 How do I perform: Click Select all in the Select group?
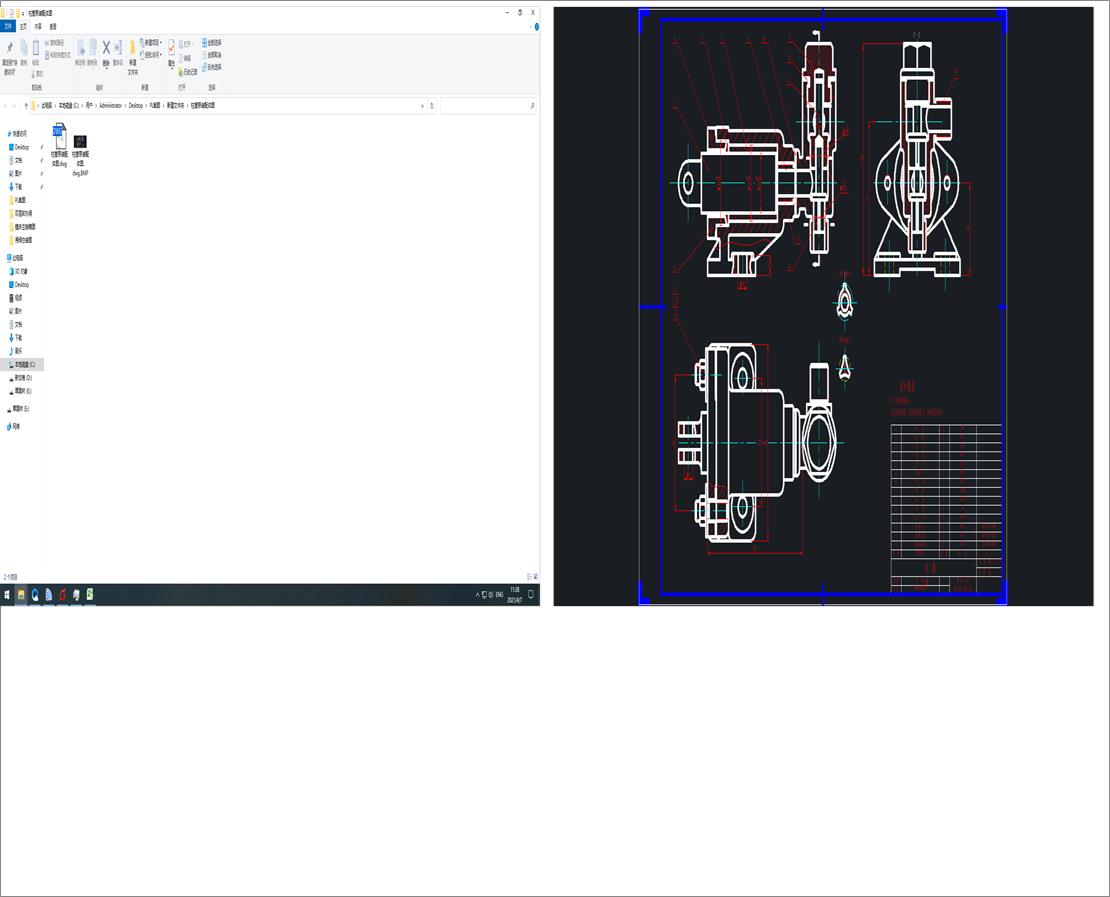coord(212,42)
